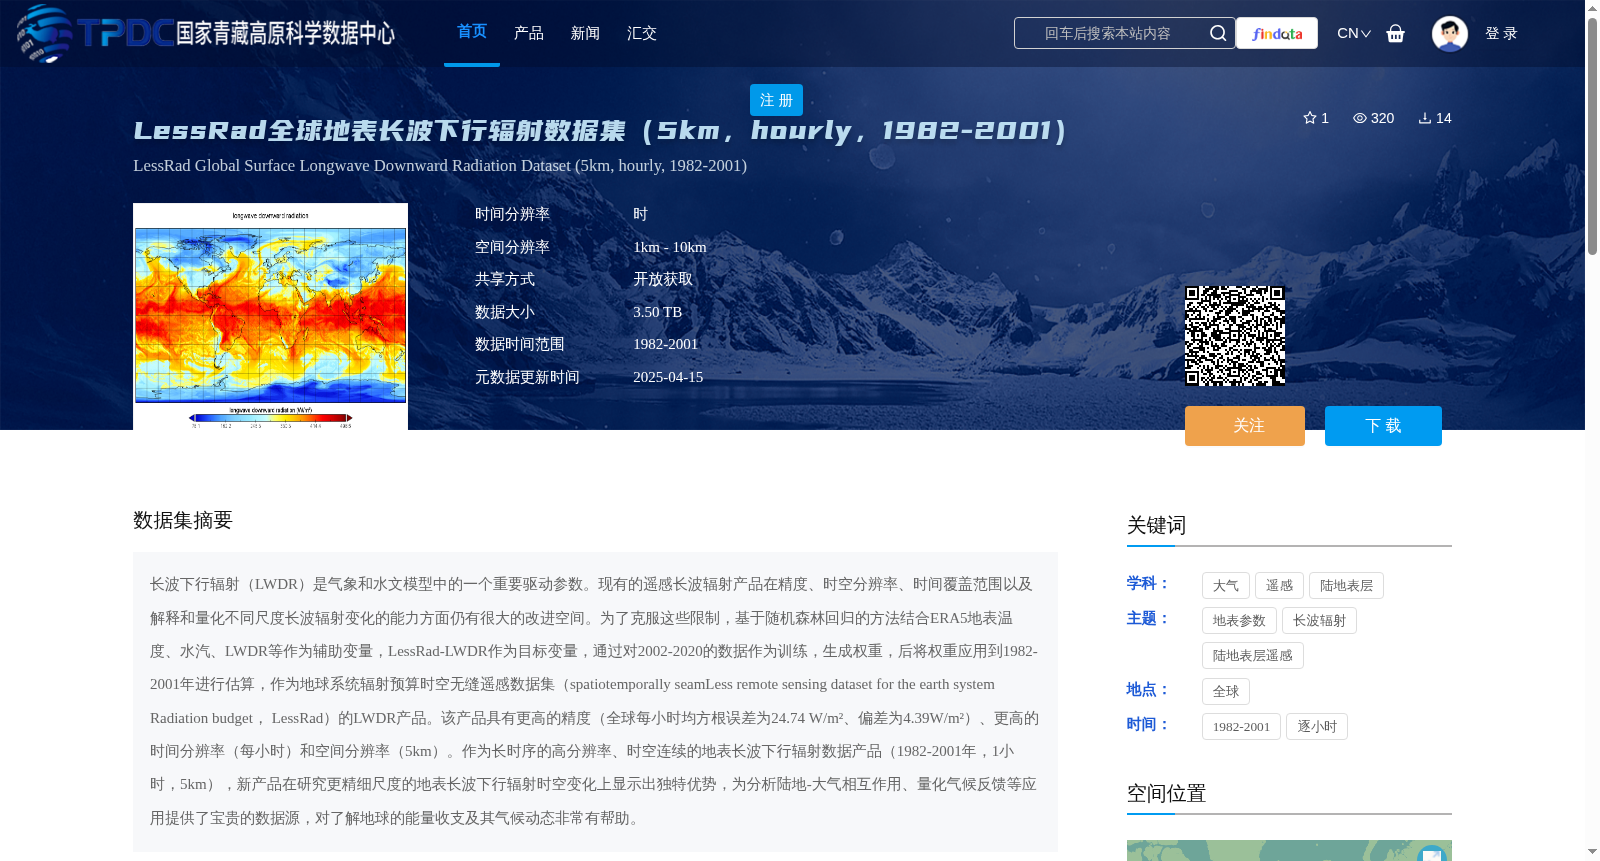Click the 3.50 TB data size value
Screen dimensions: 1600x861
tap(657, 312)
